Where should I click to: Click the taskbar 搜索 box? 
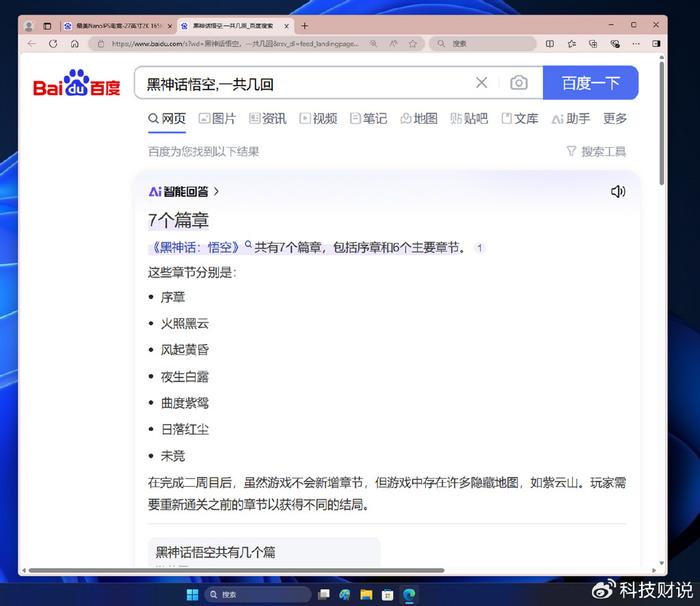pos(258,594)
